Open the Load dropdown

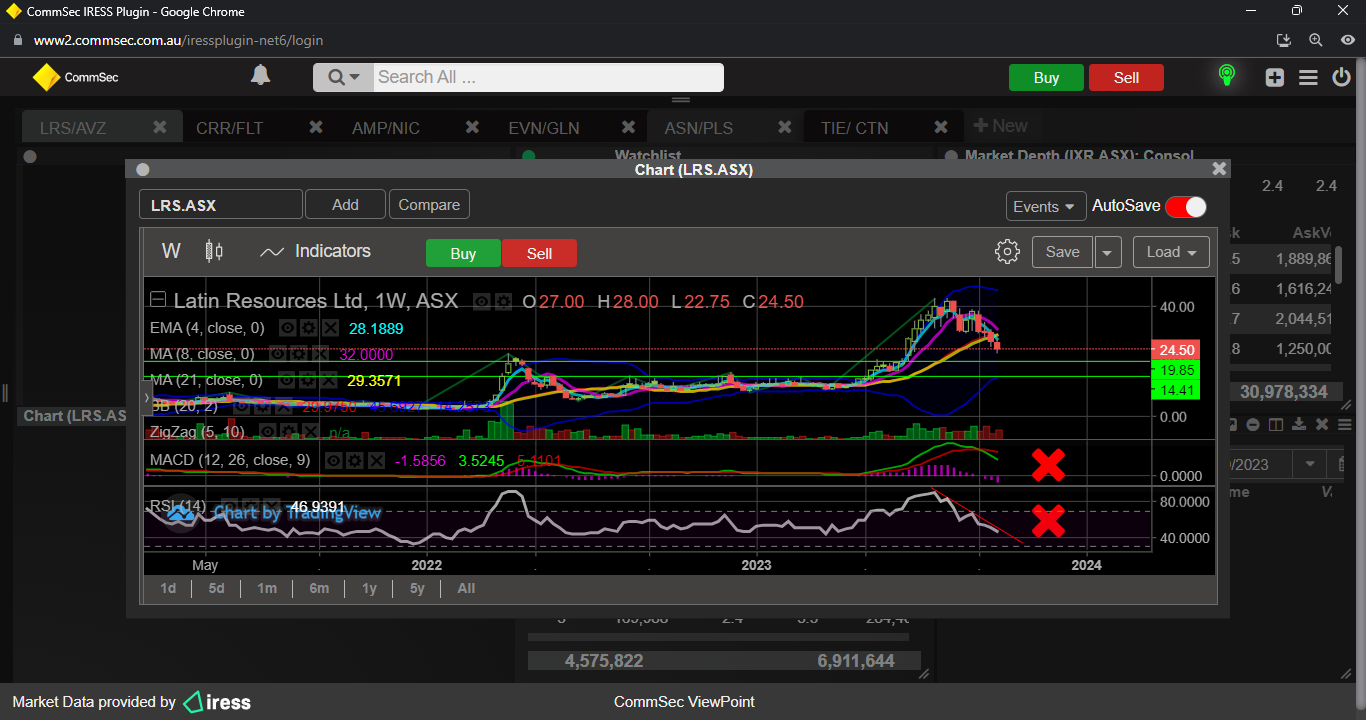click(1171, 252)
